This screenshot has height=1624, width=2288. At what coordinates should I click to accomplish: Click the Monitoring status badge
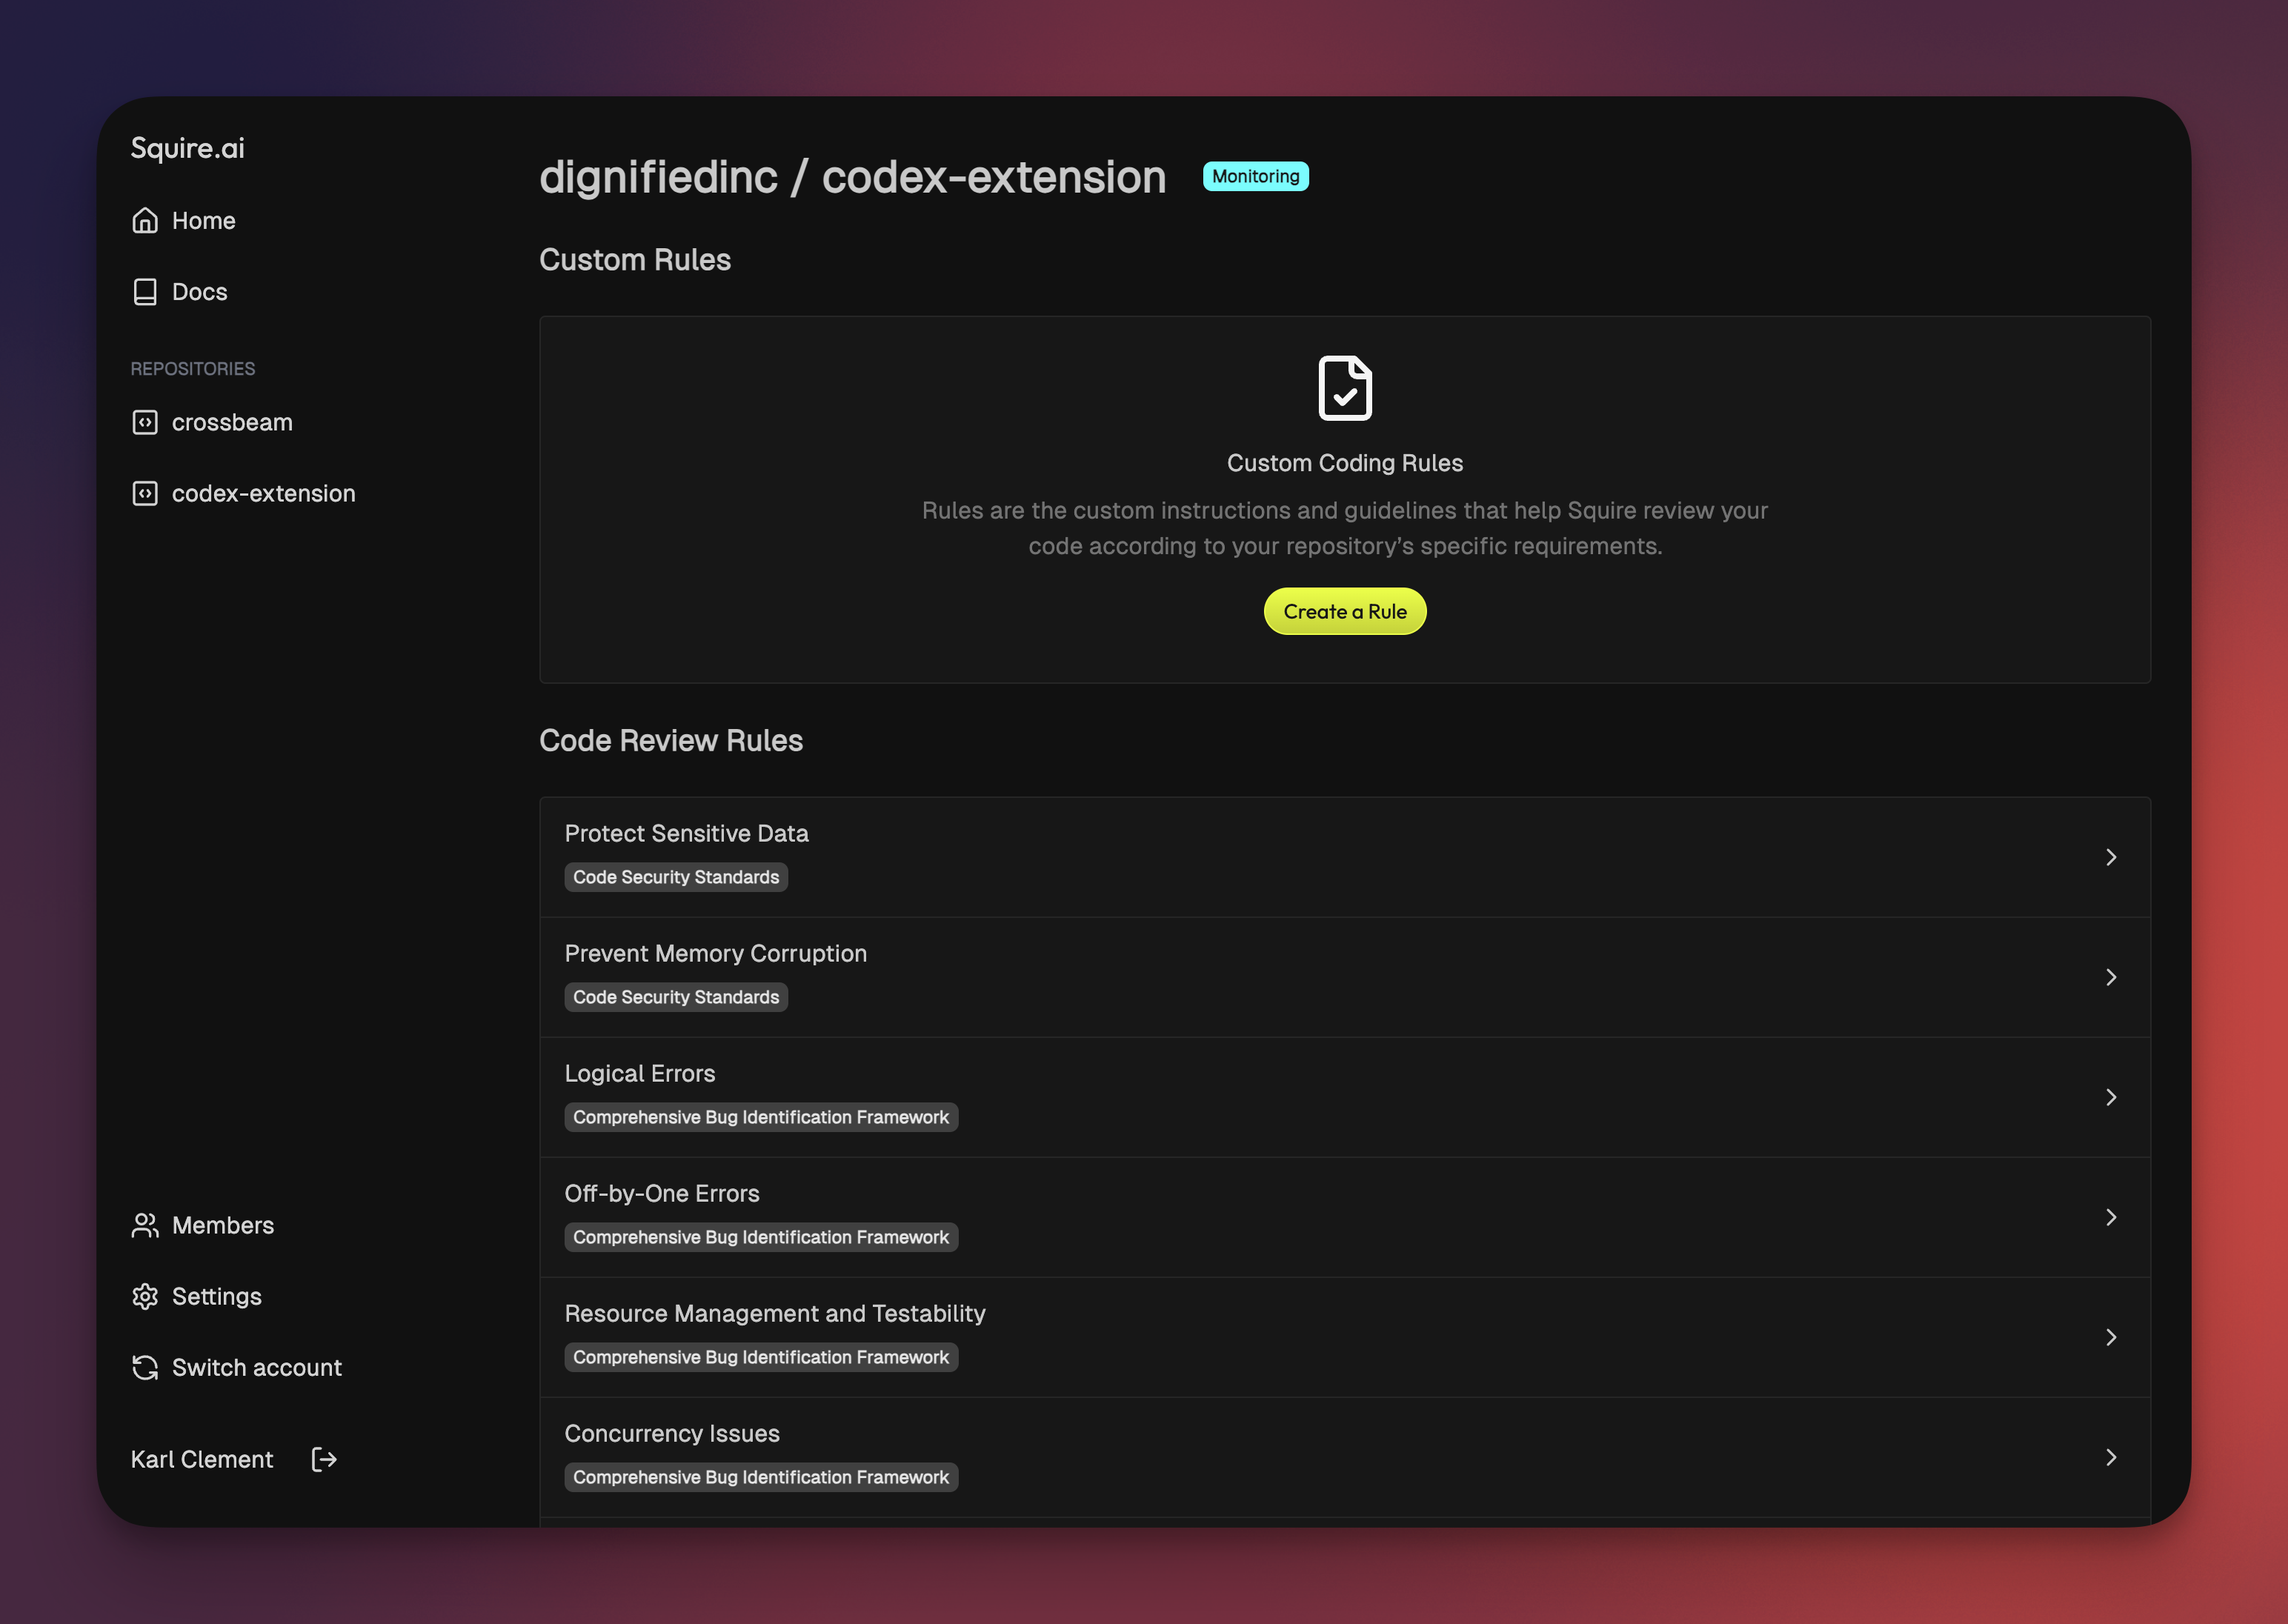click(x=1255, y=176)
